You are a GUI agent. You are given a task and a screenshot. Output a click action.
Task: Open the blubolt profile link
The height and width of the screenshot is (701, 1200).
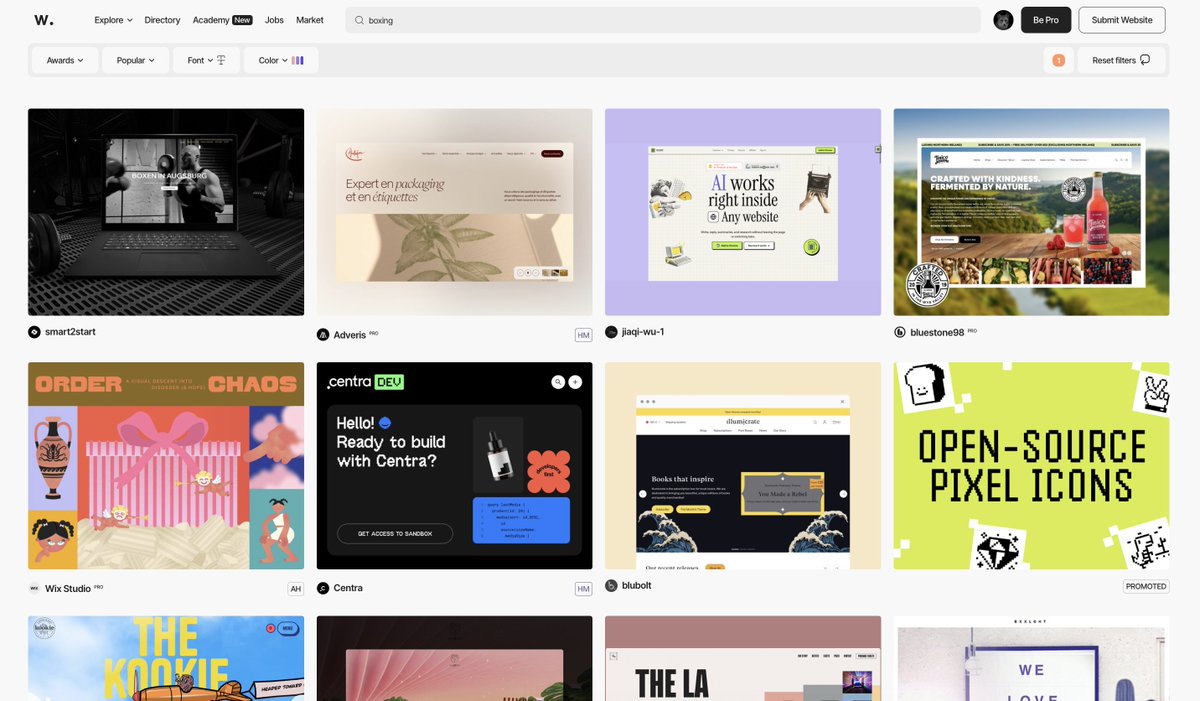[x=637, y=586]
